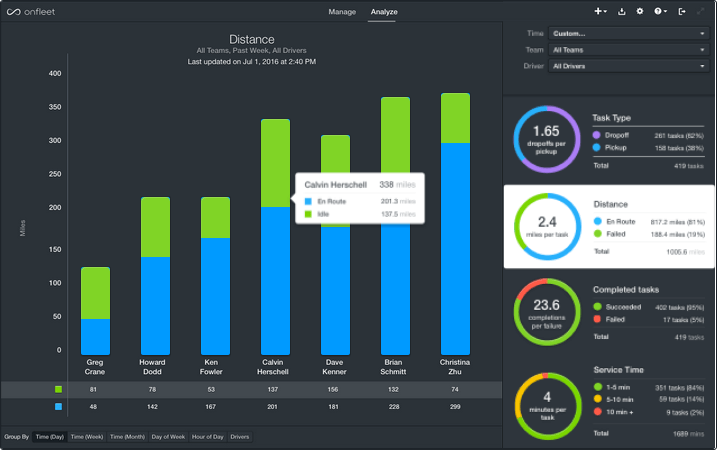Viewport: 717px width, 451px height.
Task: Toggle Group By Drivers
Action: click(x=240, y=437)
